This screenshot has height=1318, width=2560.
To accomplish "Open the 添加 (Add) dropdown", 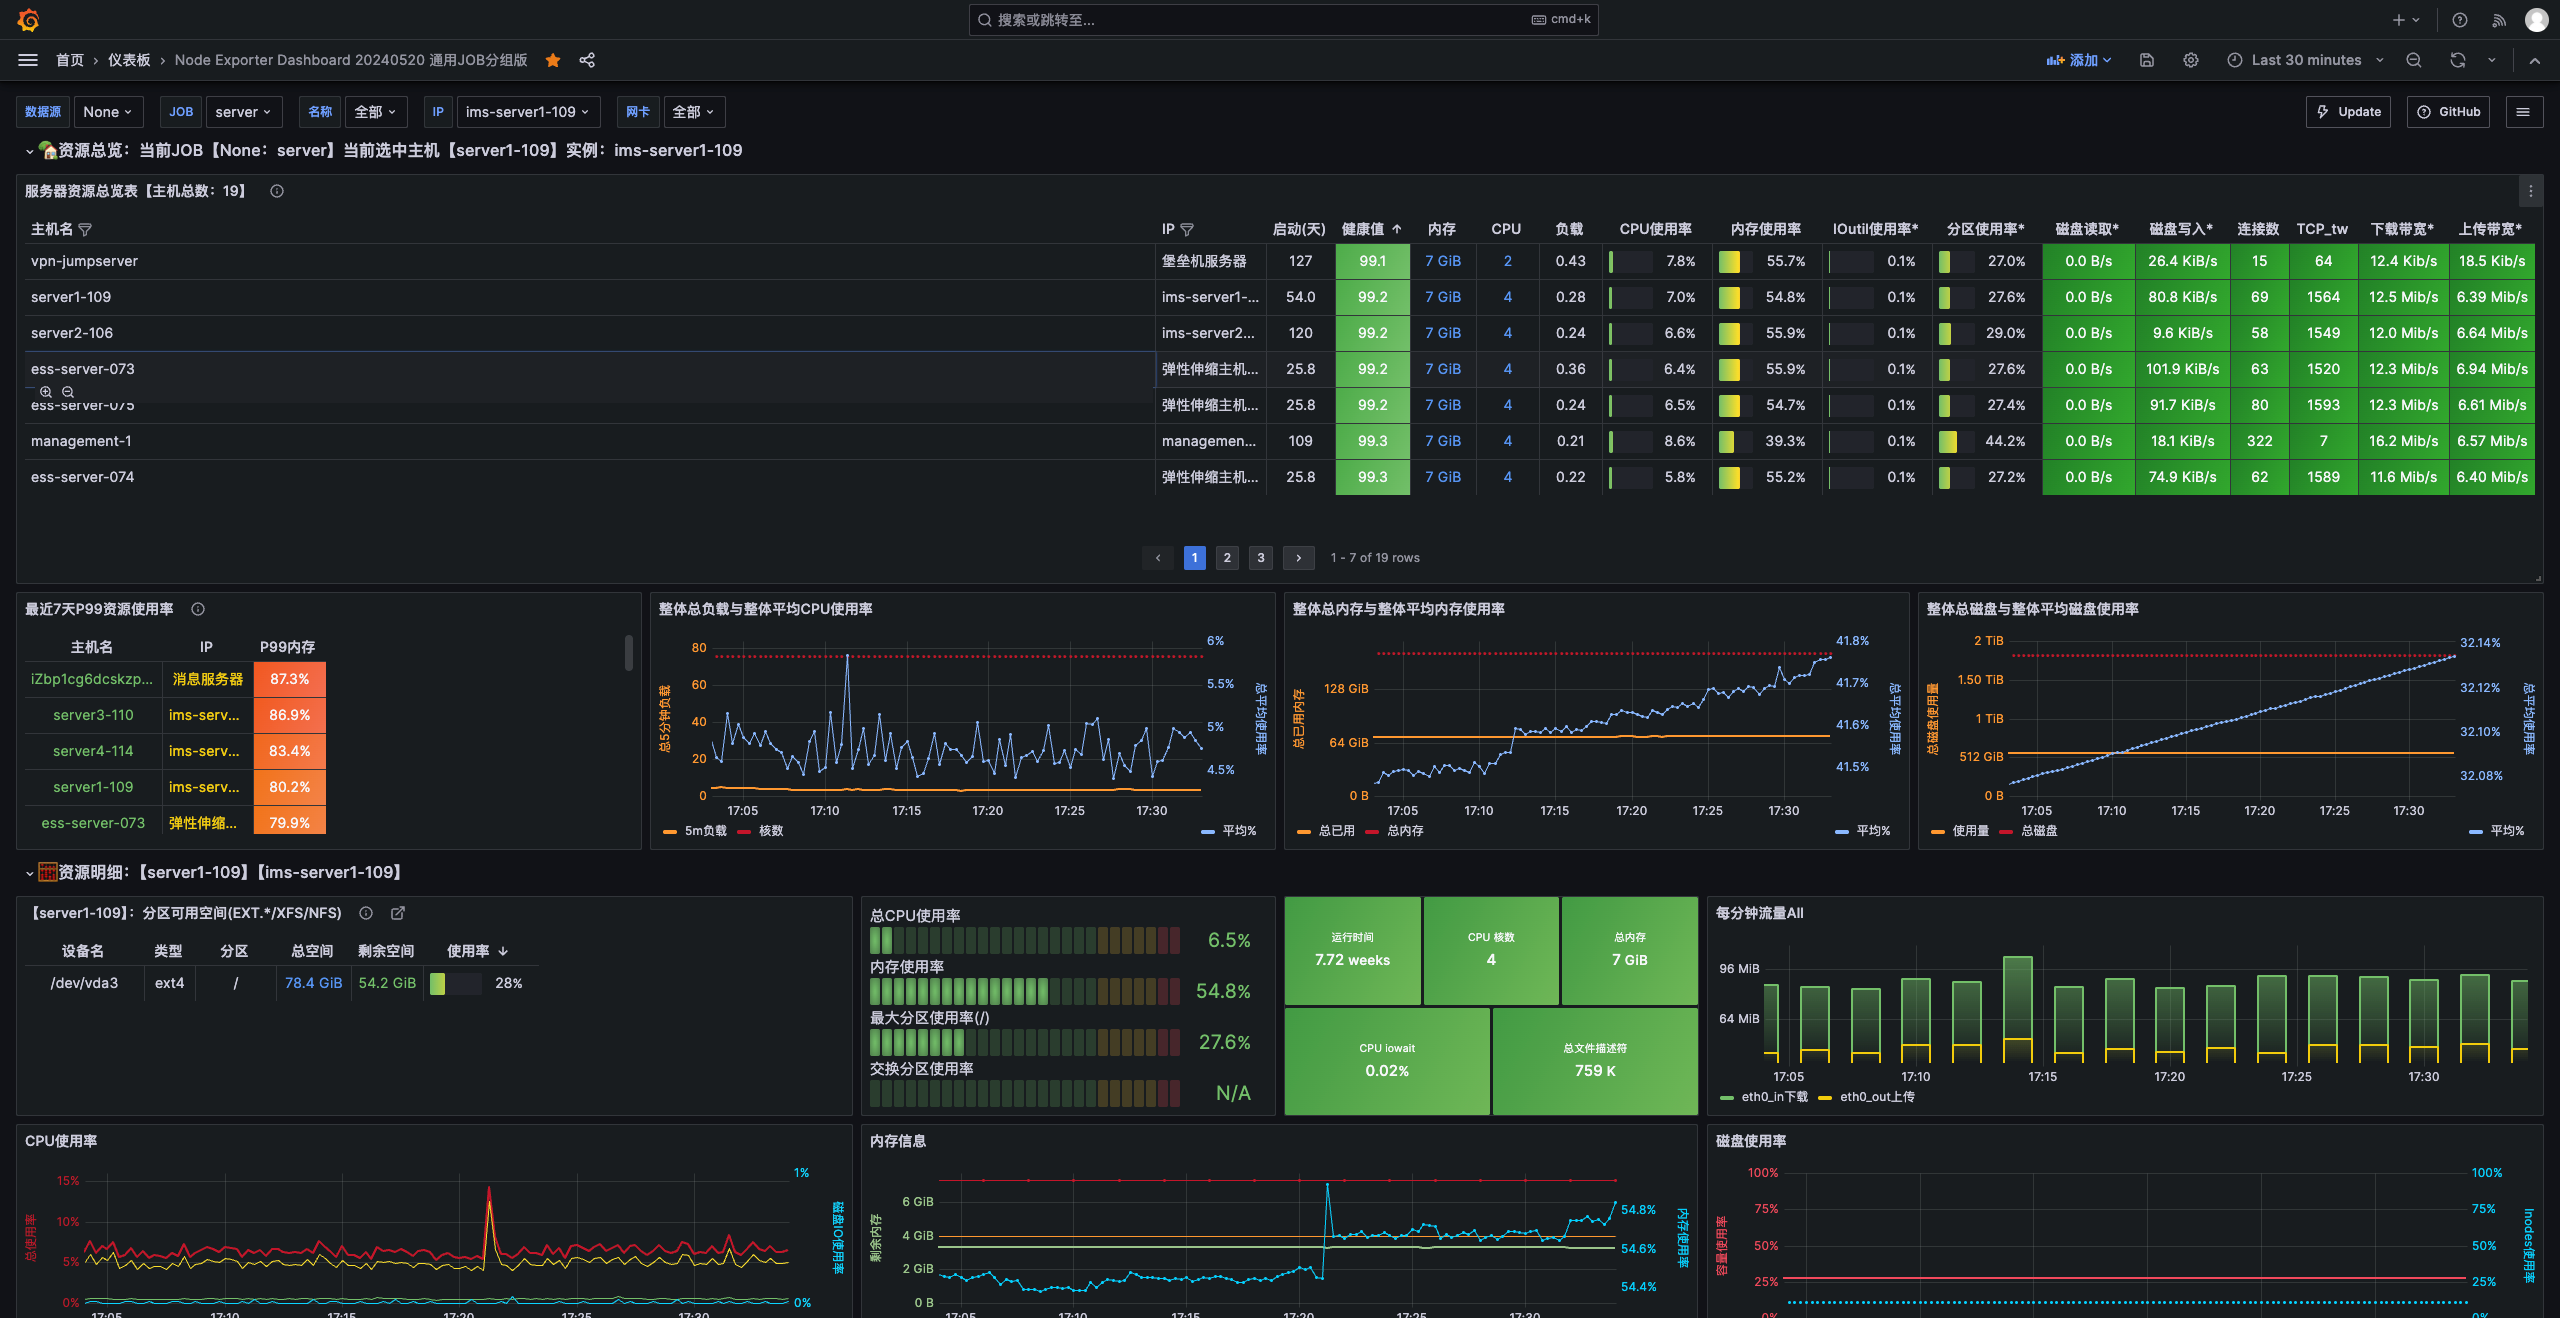I will [2079, 60].
